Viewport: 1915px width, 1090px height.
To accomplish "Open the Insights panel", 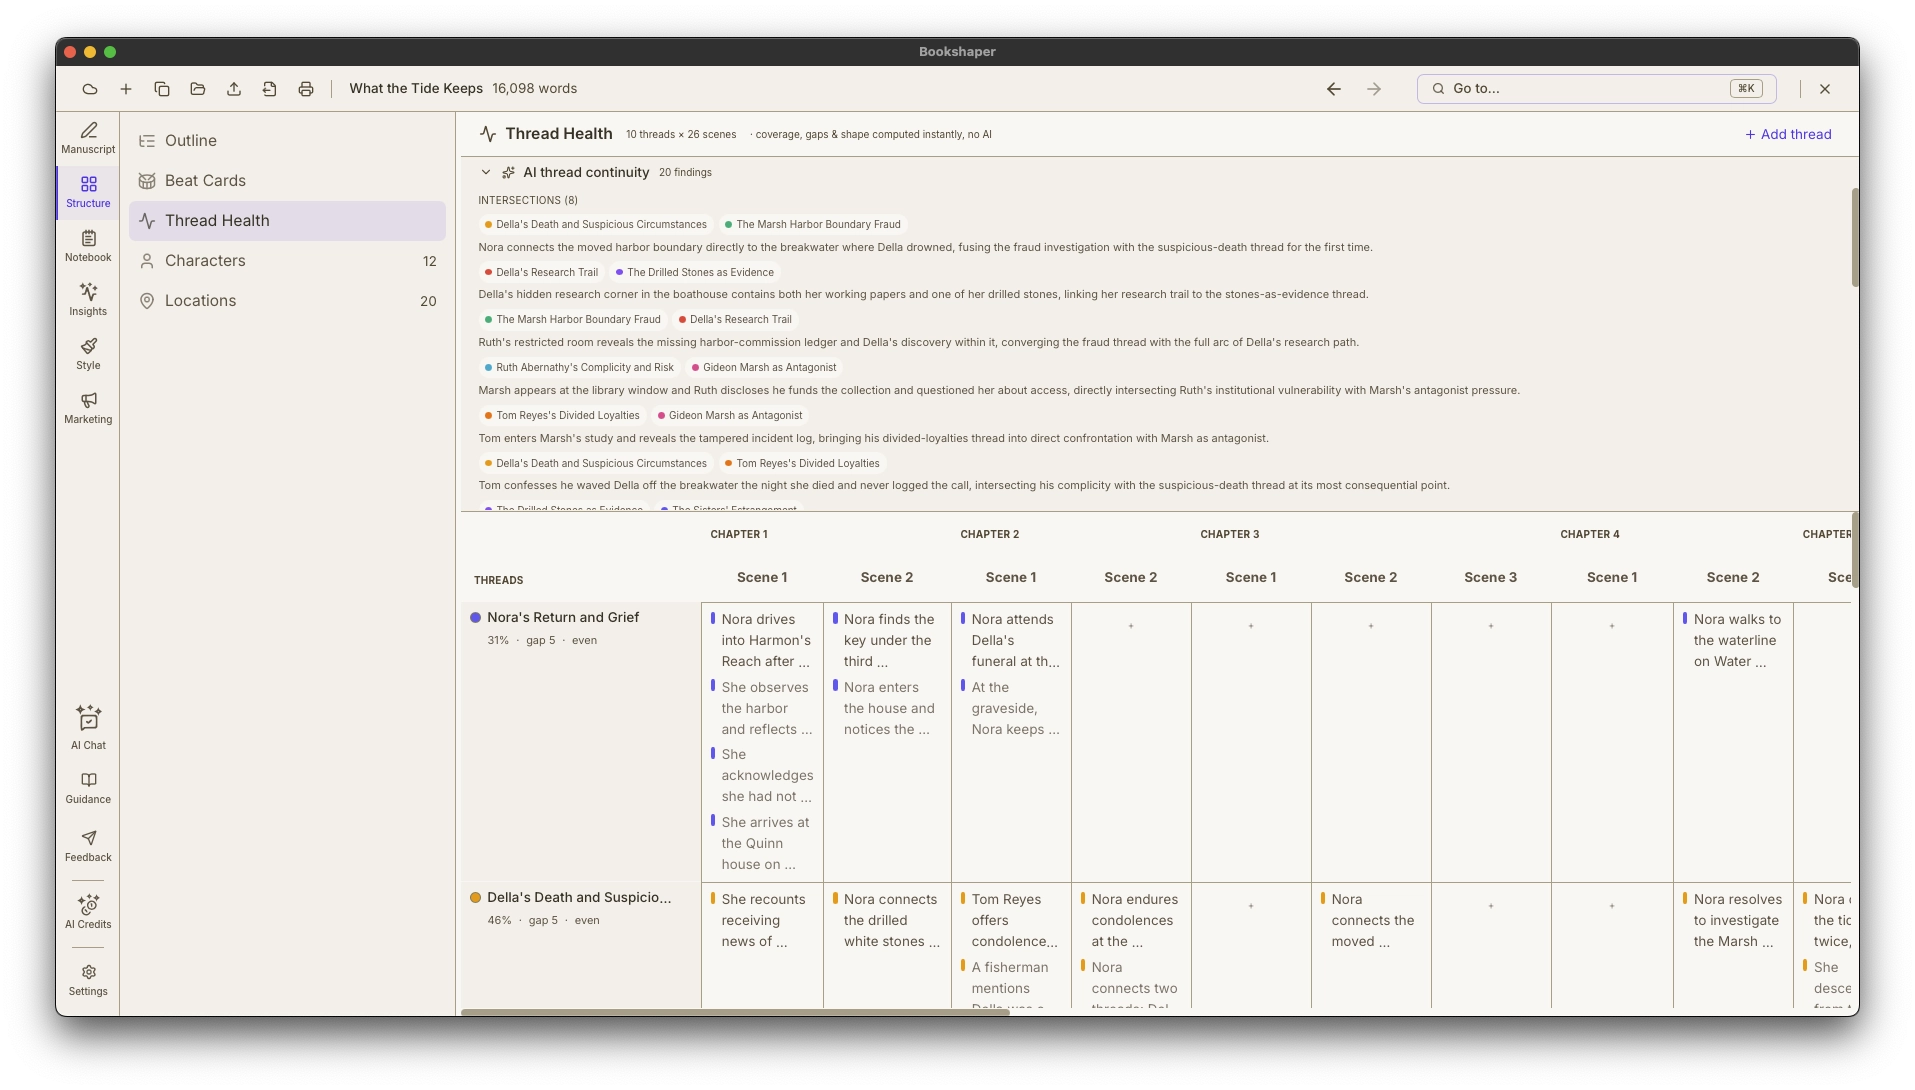I will pyautogui.click(x=88, y=300).
